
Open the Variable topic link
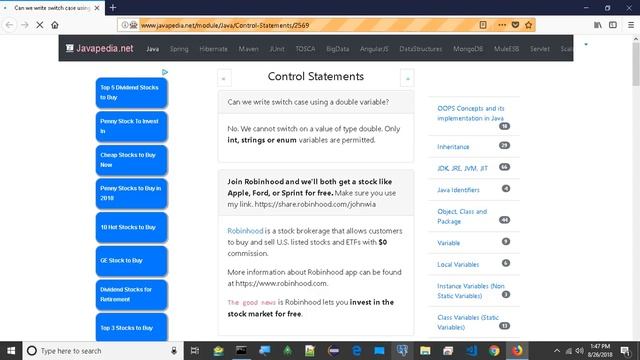pos(448,243)
